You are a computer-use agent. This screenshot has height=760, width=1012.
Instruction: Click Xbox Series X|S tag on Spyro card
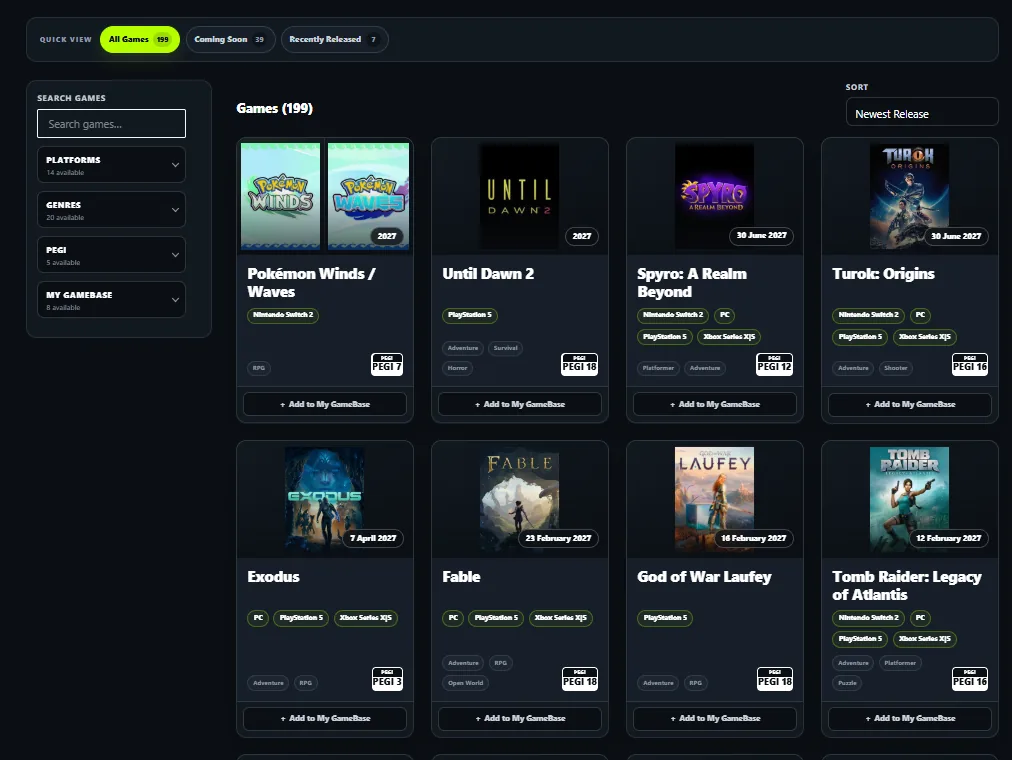(x=729, y=337)
